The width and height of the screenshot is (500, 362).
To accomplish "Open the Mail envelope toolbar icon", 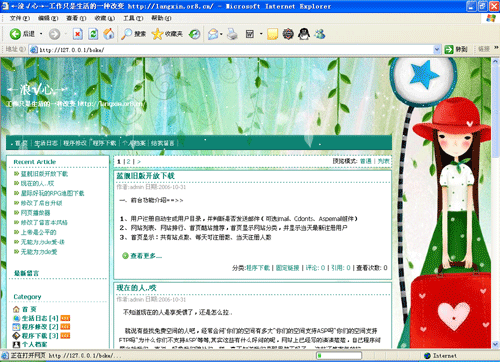I will (213, 34).
